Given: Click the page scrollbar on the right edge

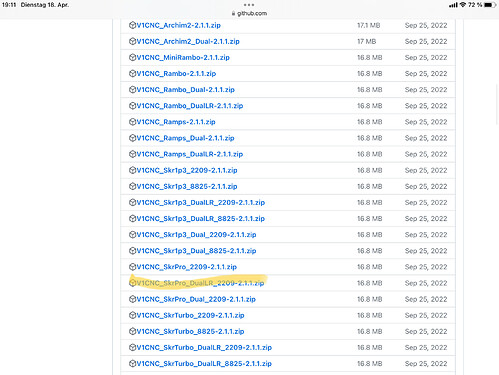Looking at the screenshot, I should coord(497,104).
